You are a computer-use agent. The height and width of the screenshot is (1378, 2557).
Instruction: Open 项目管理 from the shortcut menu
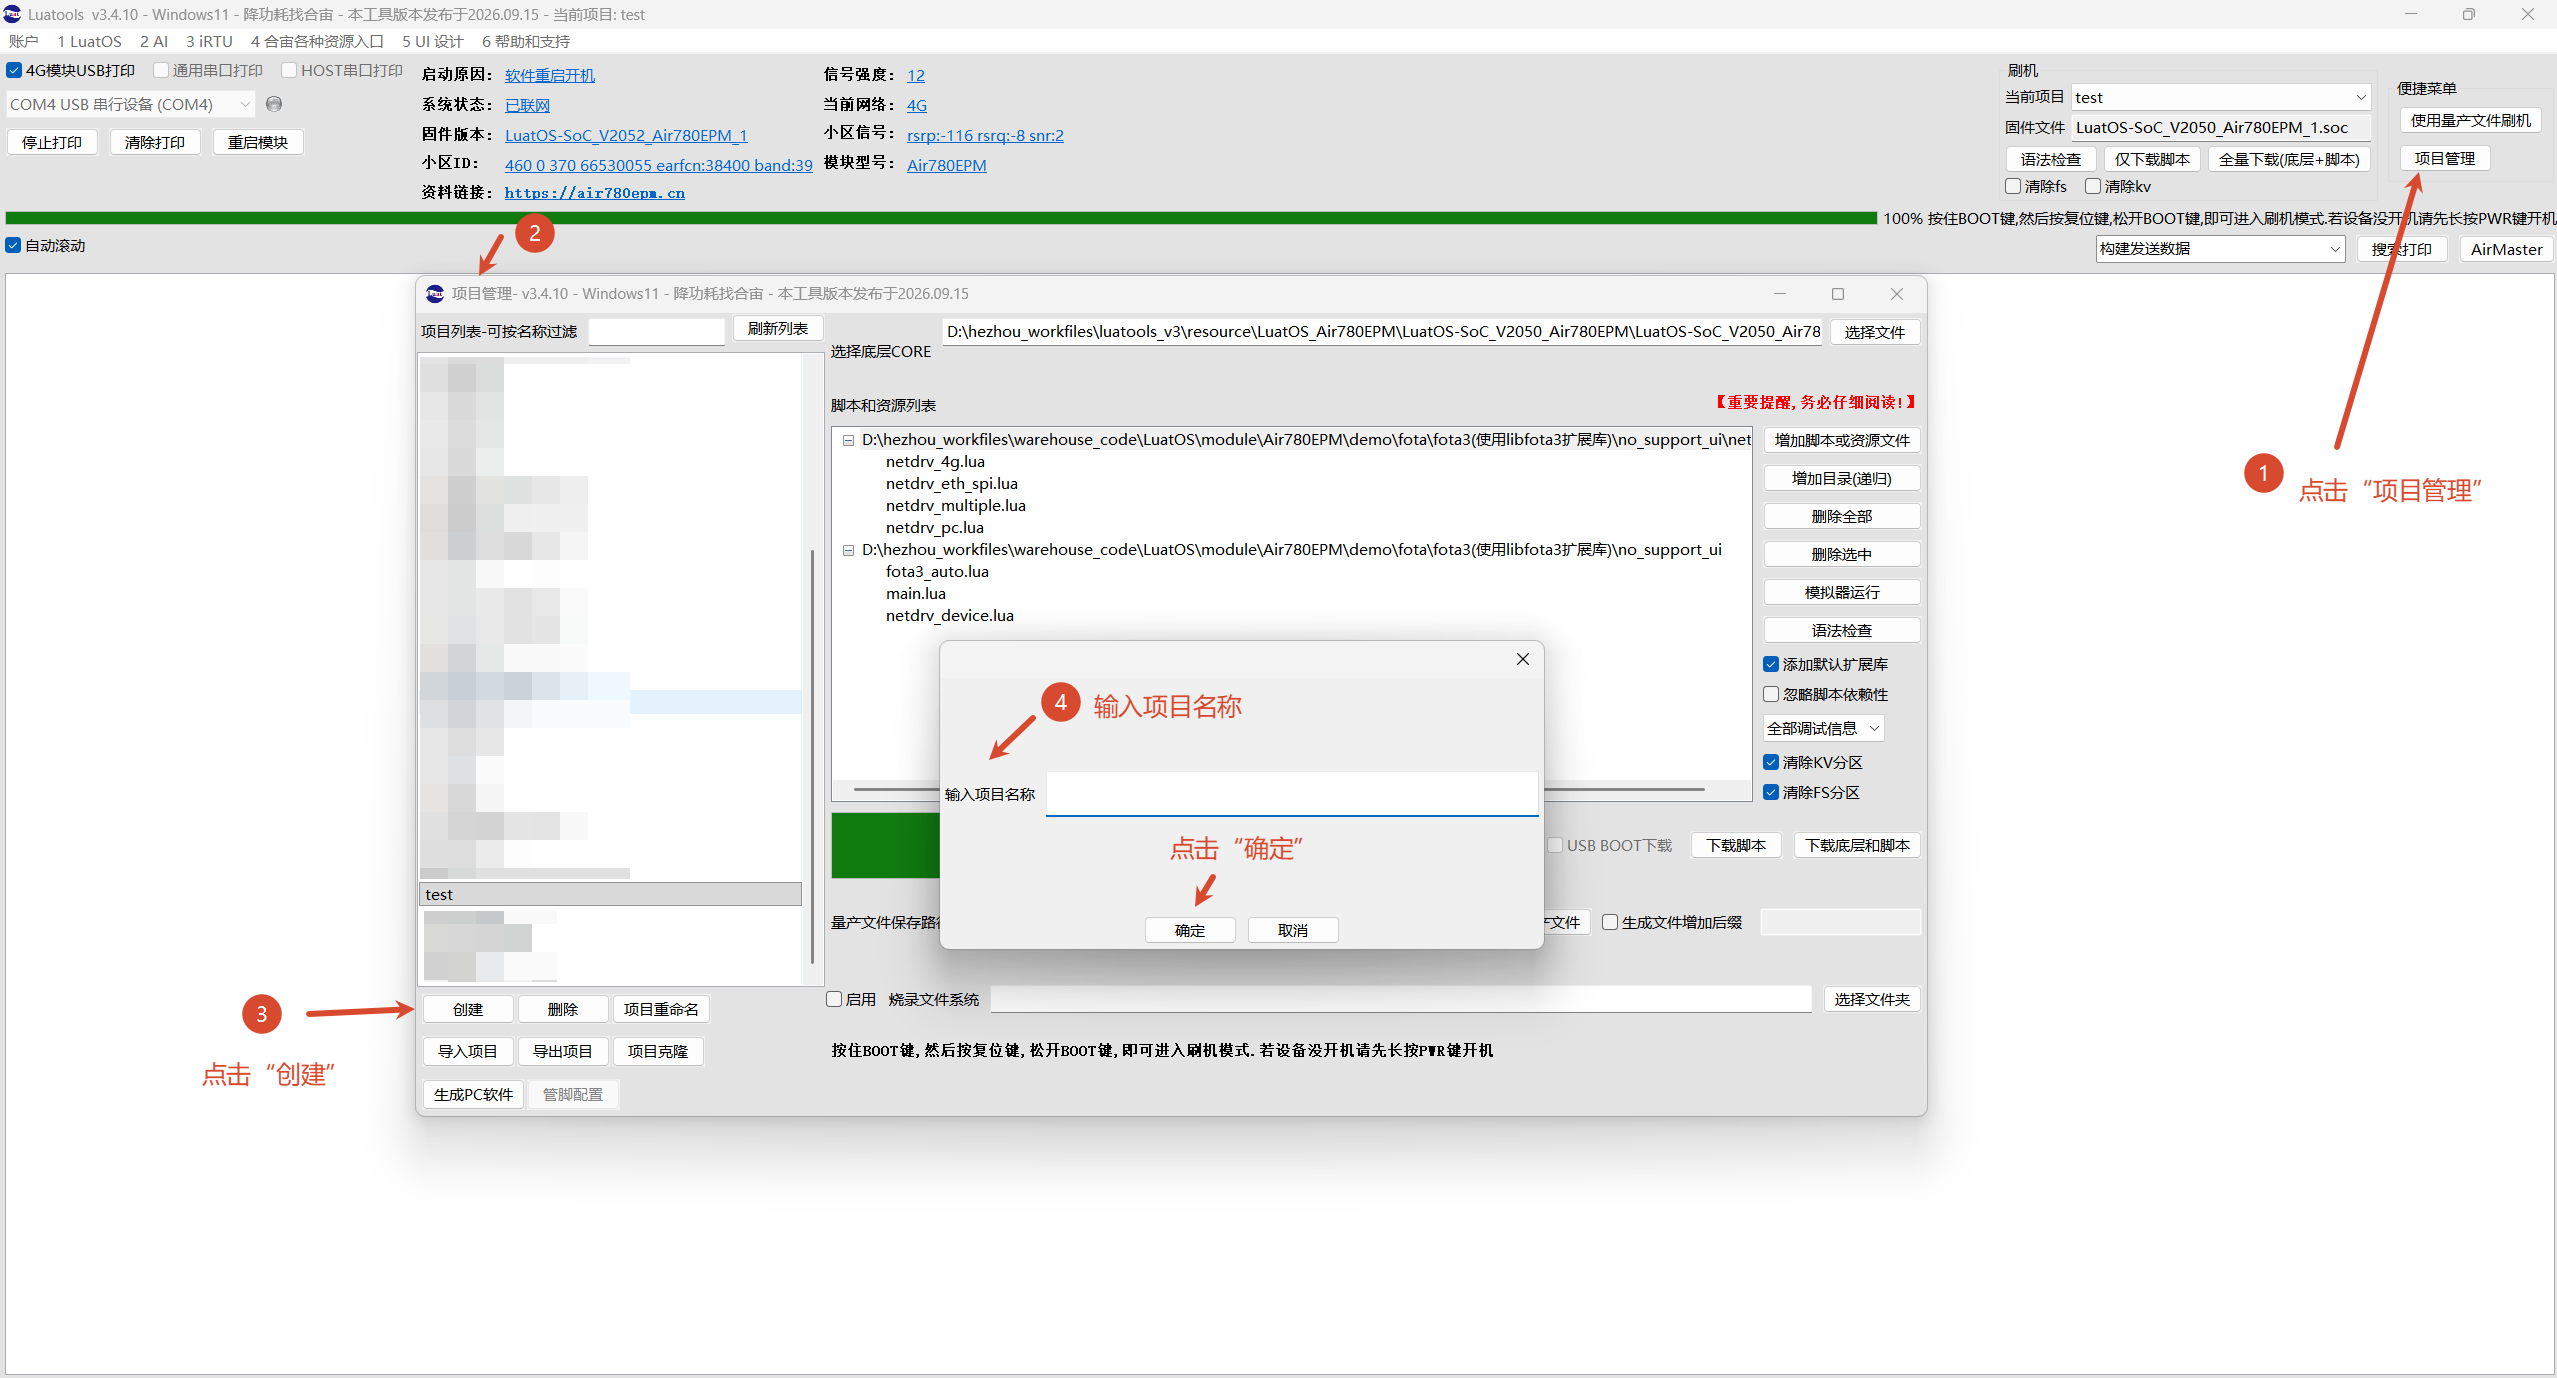(x=2445, y=158)
